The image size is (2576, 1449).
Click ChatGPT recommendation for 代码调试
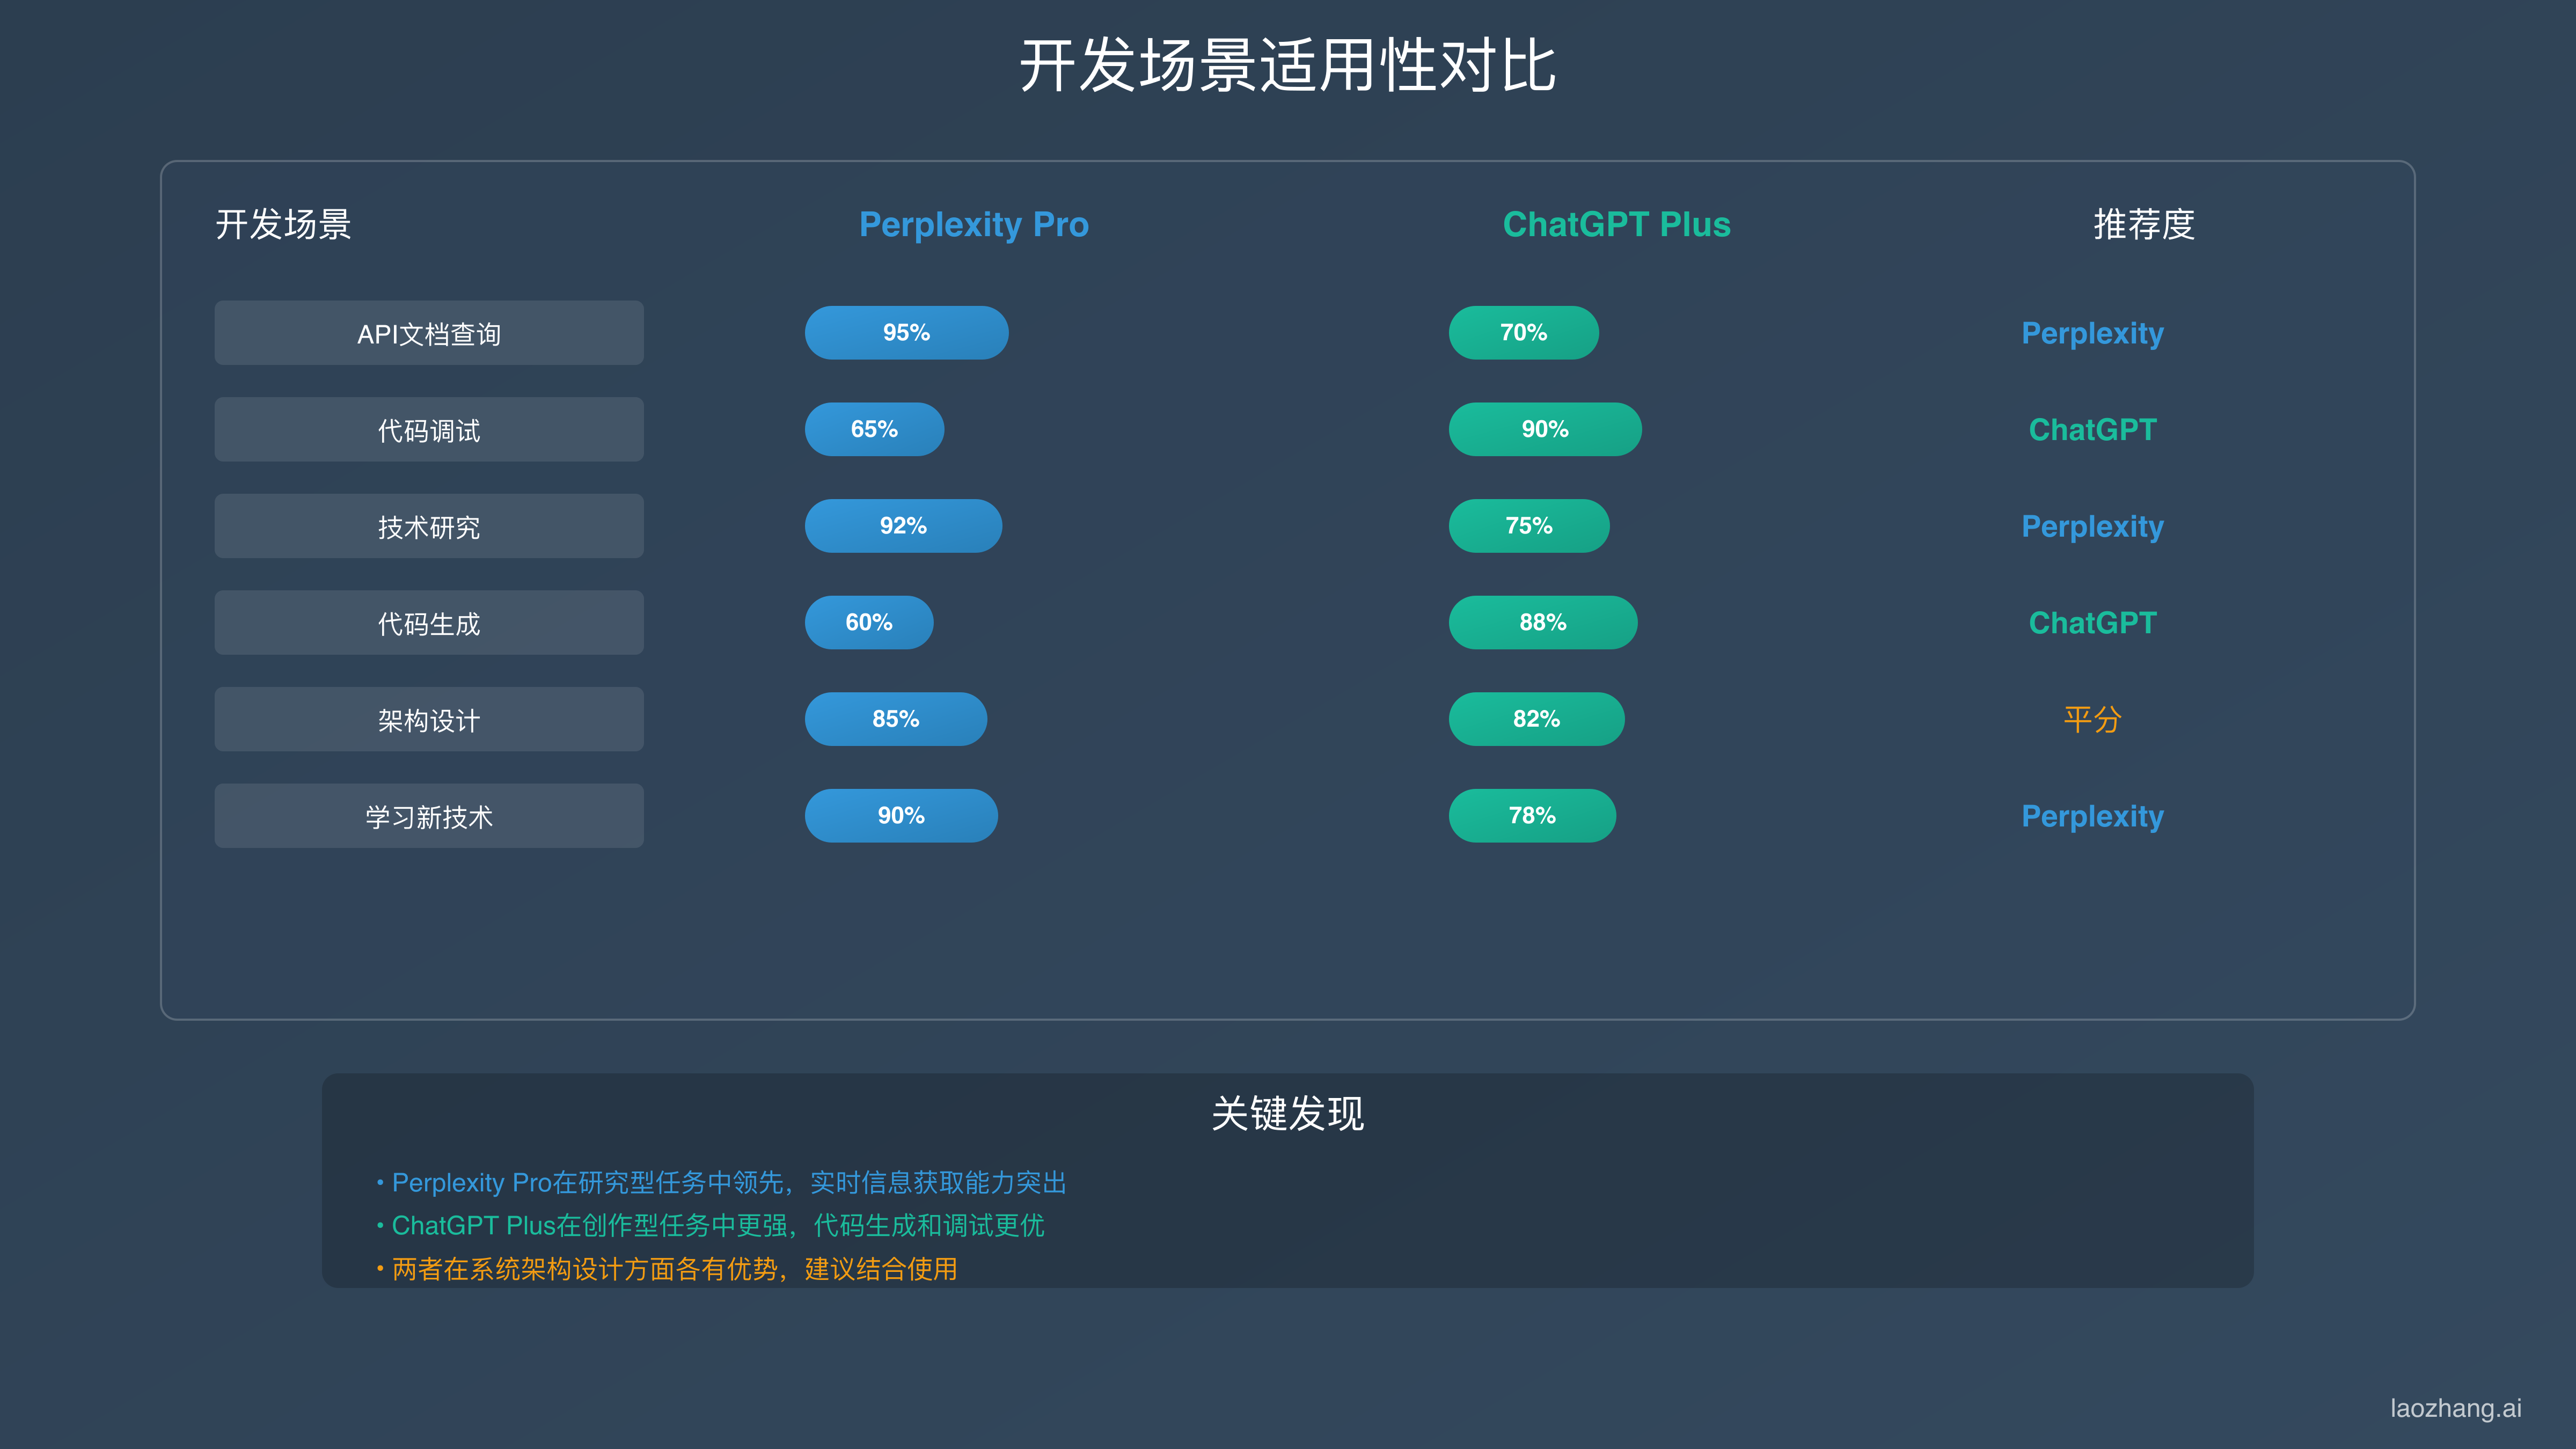click(2092, 430)
